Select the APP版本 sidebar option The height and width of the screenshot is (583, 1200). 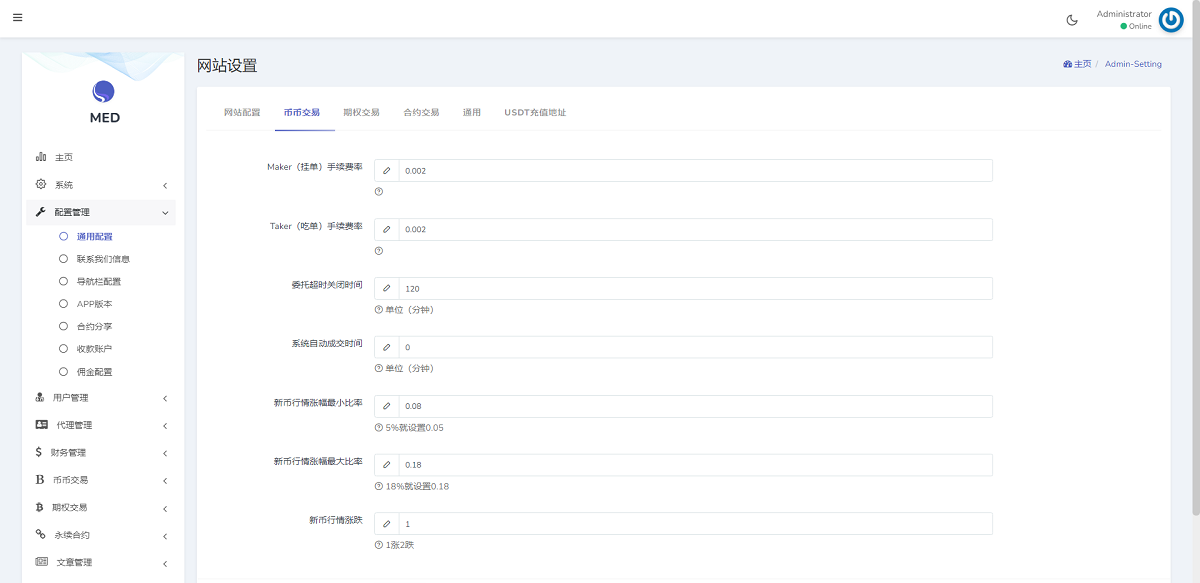click(x=94, y=304)
